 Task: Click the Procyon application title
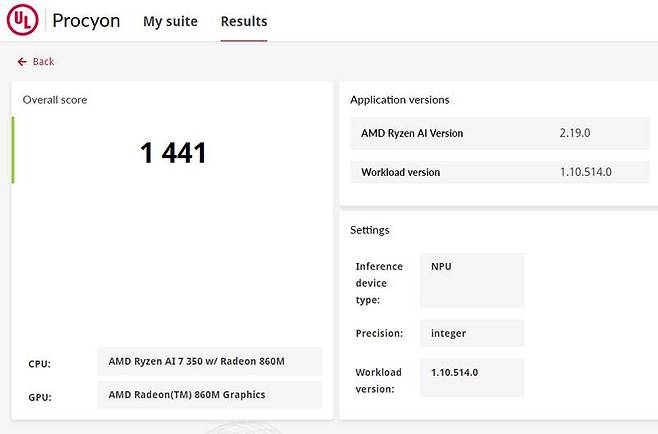(x=86, y=21)
